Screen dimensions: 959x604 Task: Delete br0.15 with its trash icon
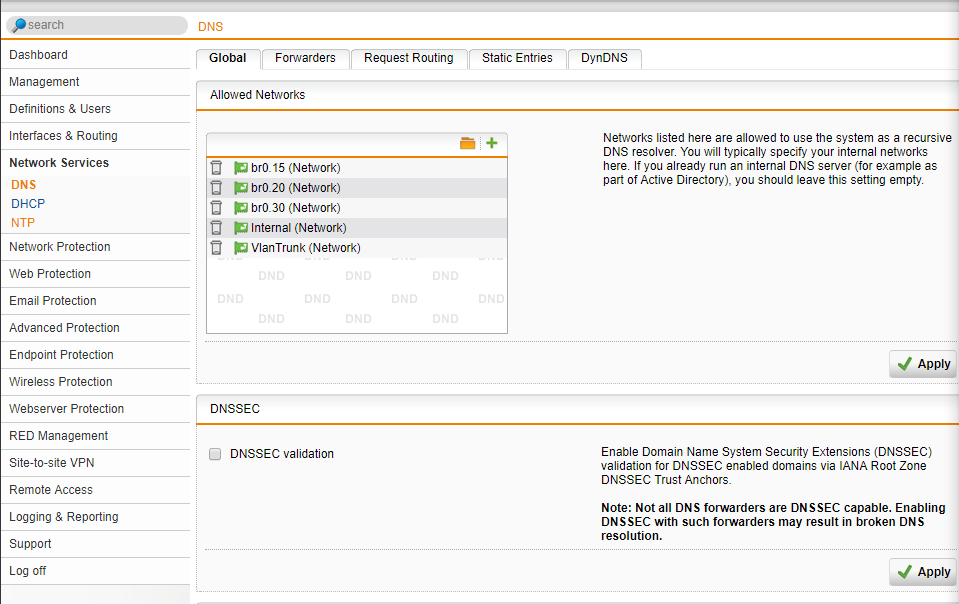(216, 167)
